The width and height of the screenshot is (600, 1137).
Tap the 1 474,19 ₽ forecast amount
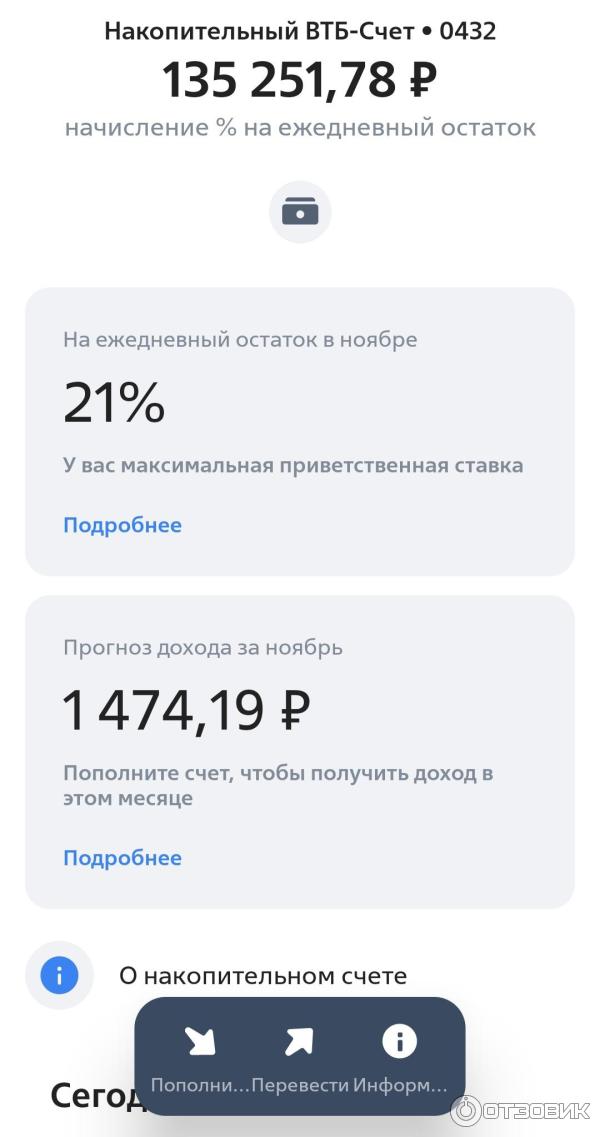pos(186,710)
